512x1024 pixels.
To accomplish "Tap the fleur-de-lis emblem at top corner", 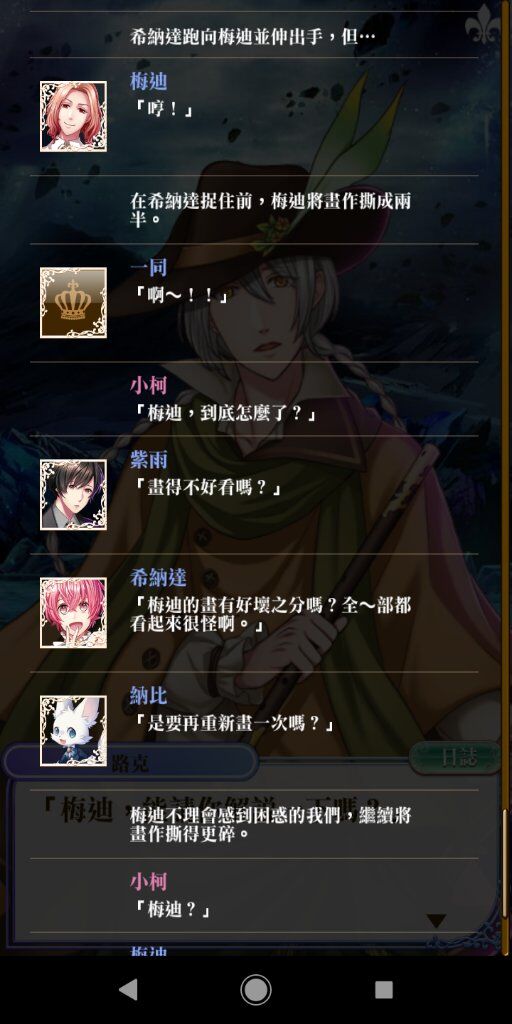I will click(482, 24).
